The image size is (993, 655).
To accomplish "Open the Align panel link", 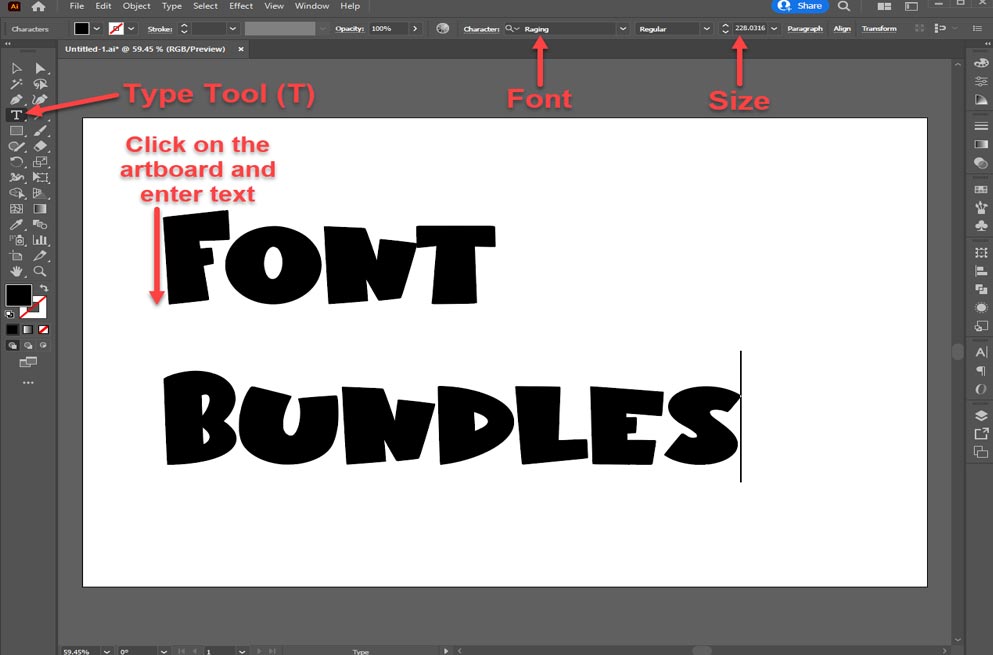I will tap(842, 29).
